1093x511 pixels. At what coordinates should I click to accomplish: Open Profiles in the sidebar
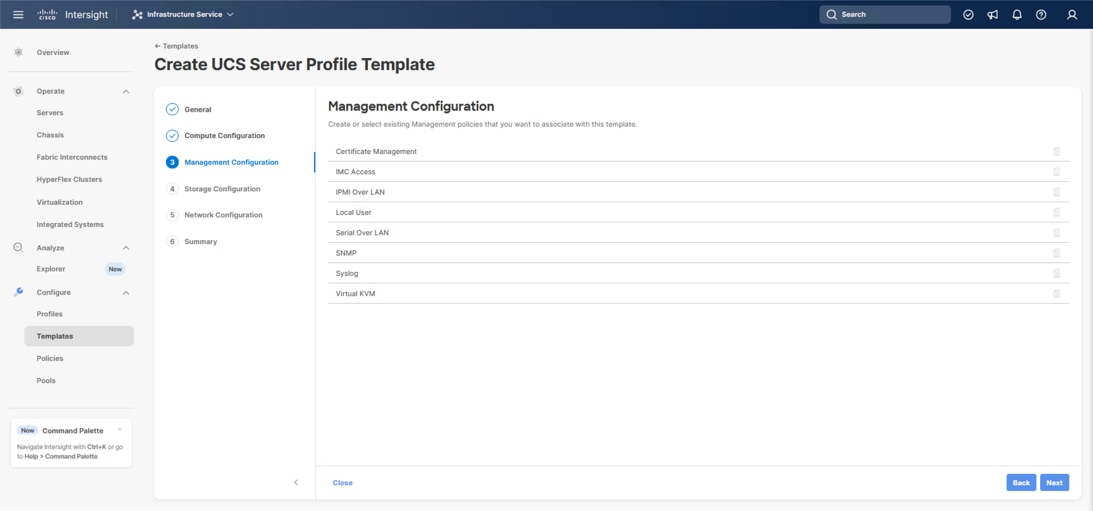[49, 314]
